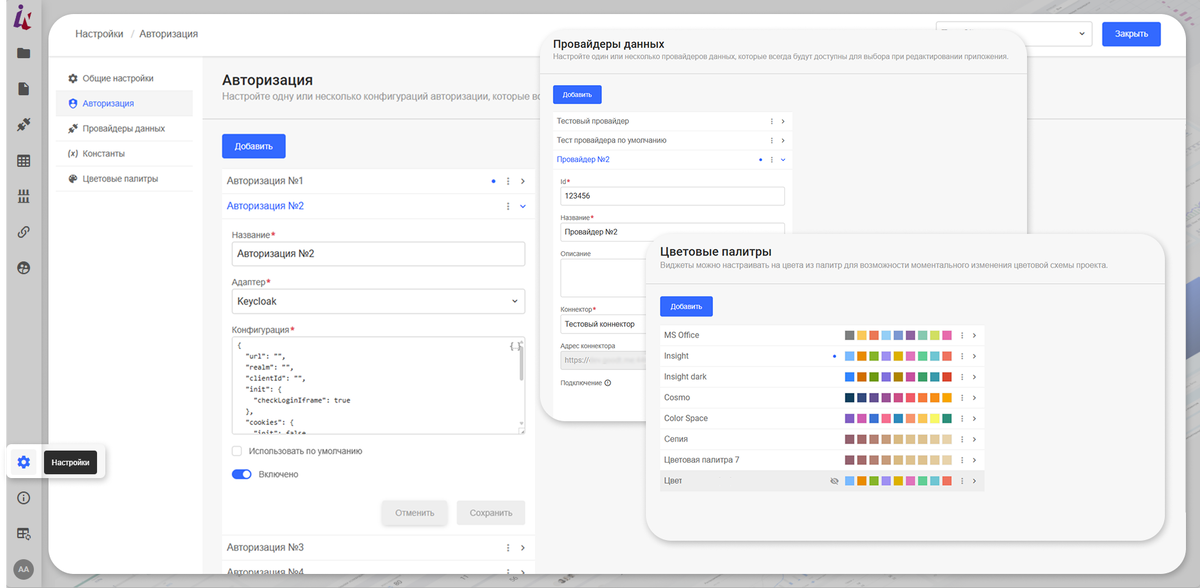Collapse Провайдер №2 row chevron
1200x588 pixels.
coord(783,159)
